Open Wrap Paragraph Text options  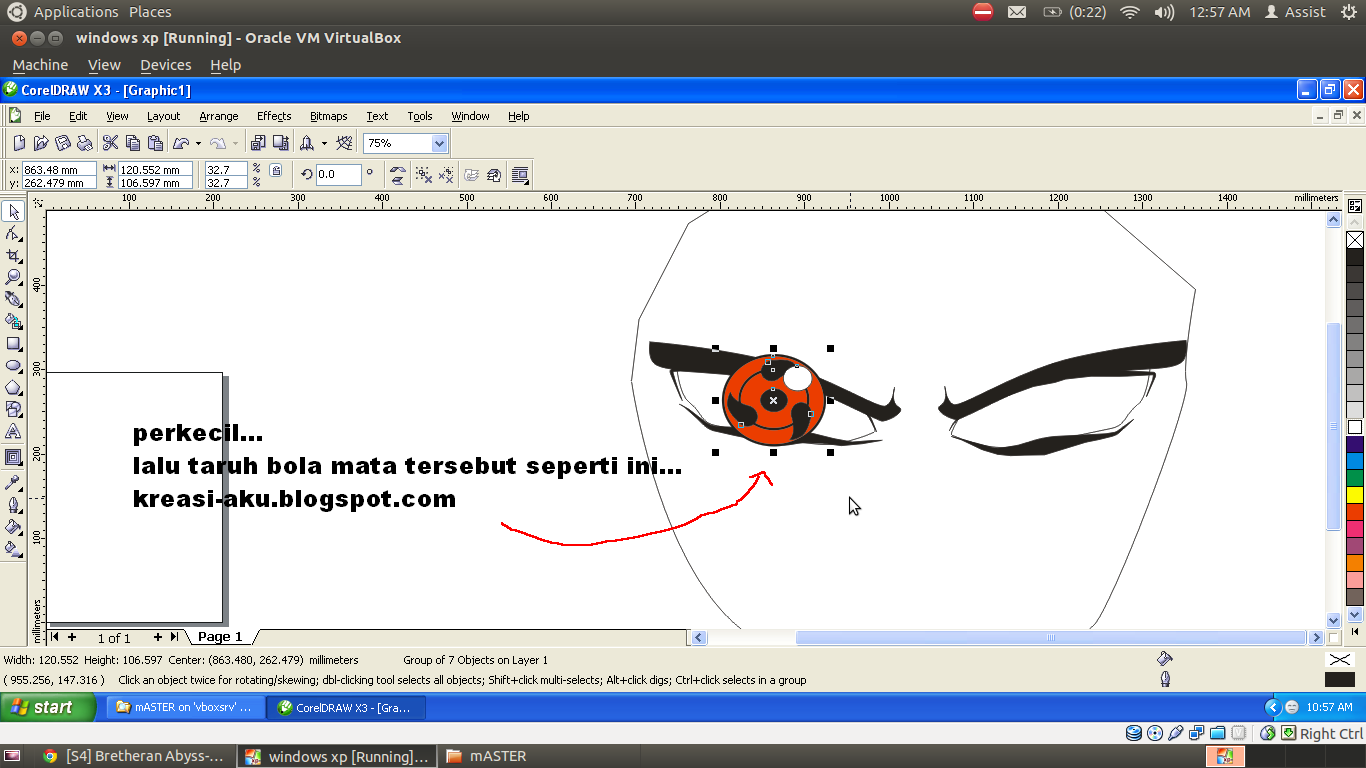520,175
